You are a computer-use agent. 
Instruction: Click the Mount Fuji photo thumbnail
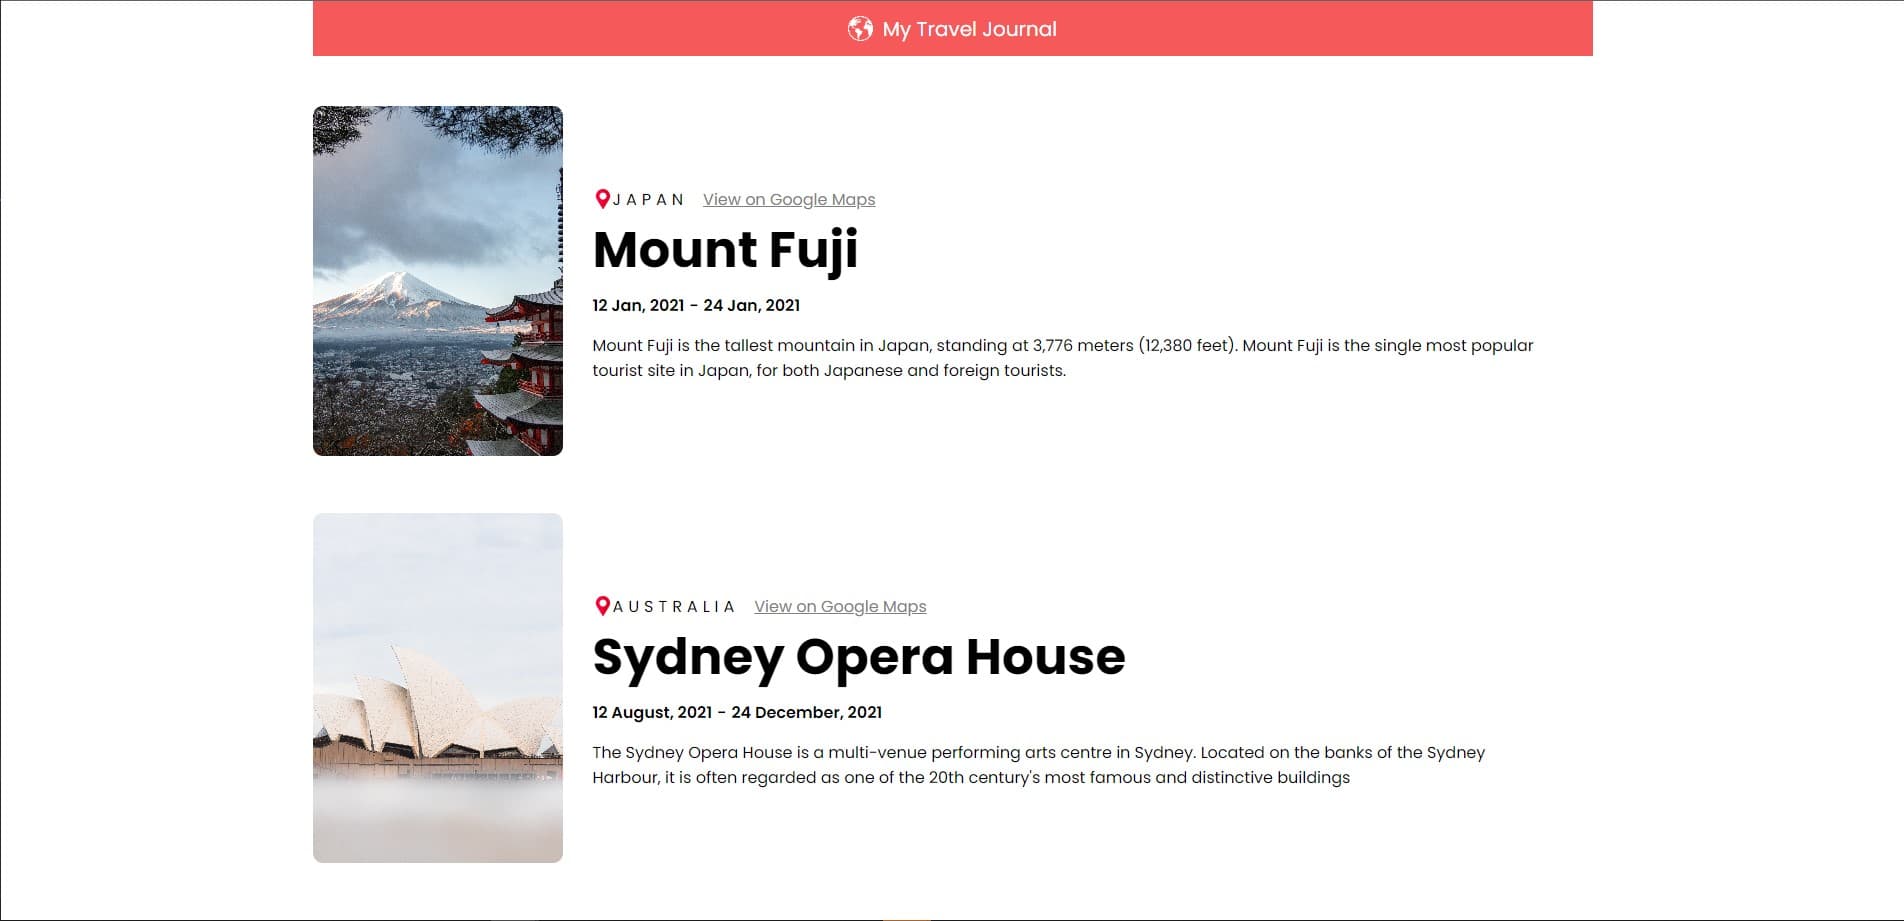coord(438,281)
